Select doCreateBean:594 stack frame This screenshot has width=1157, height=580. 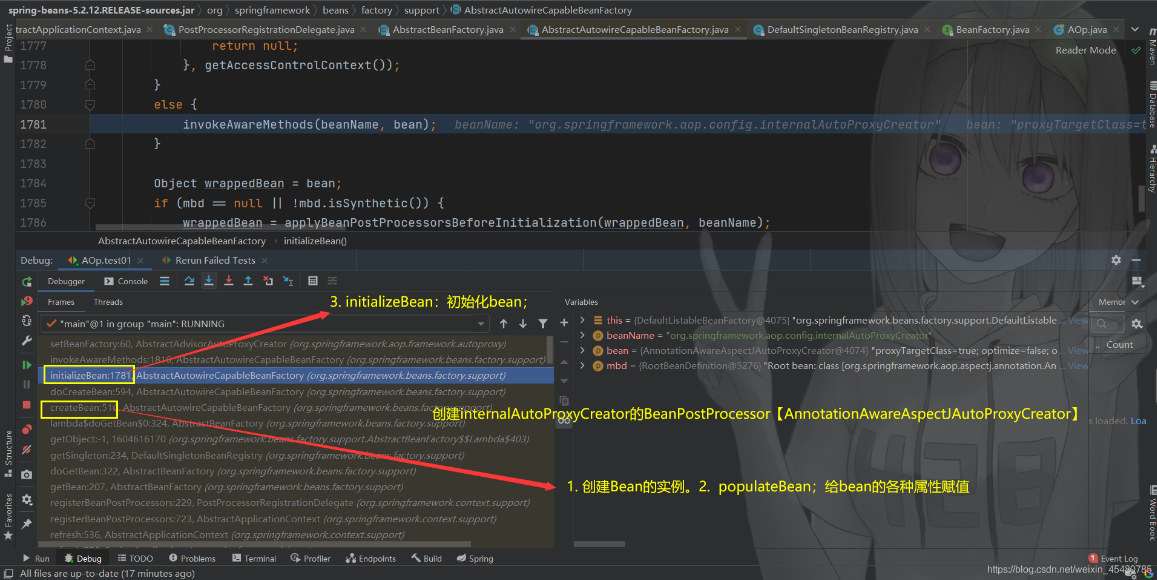(296, 392)
